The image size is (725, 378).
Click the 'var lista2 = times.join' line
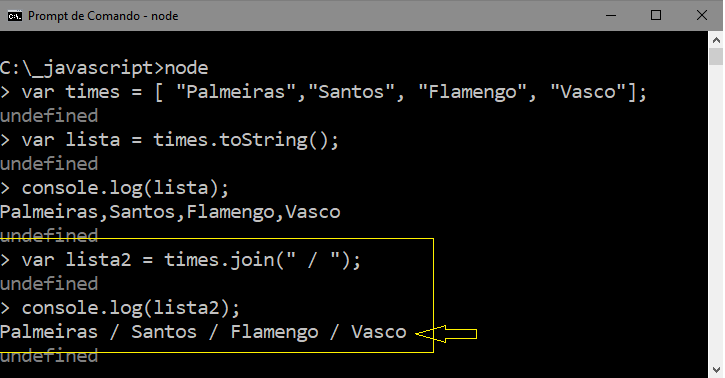(180, 260)
